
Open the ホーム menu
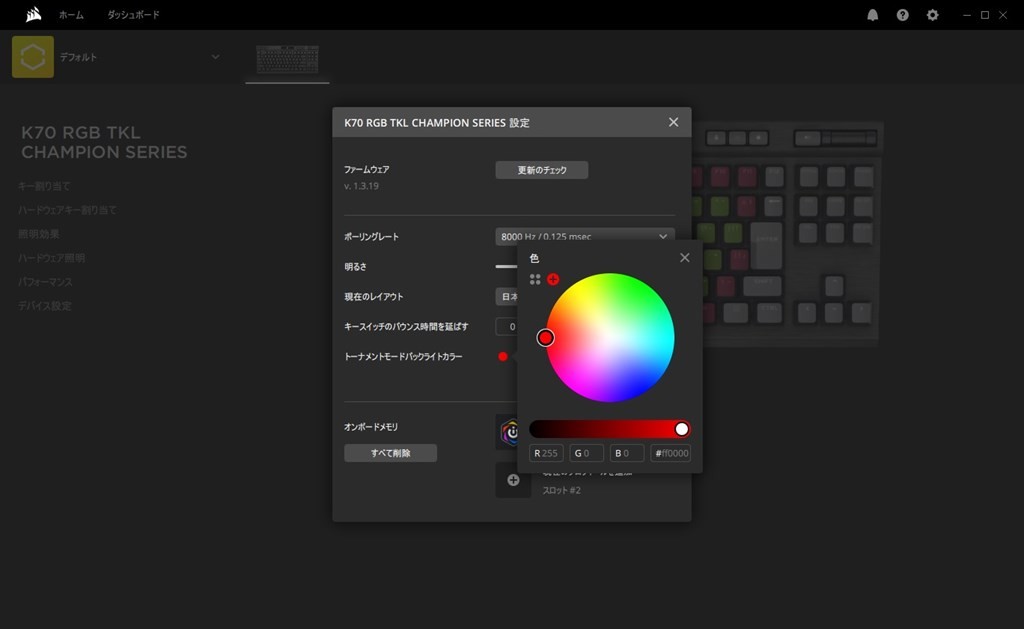(71, 15)
